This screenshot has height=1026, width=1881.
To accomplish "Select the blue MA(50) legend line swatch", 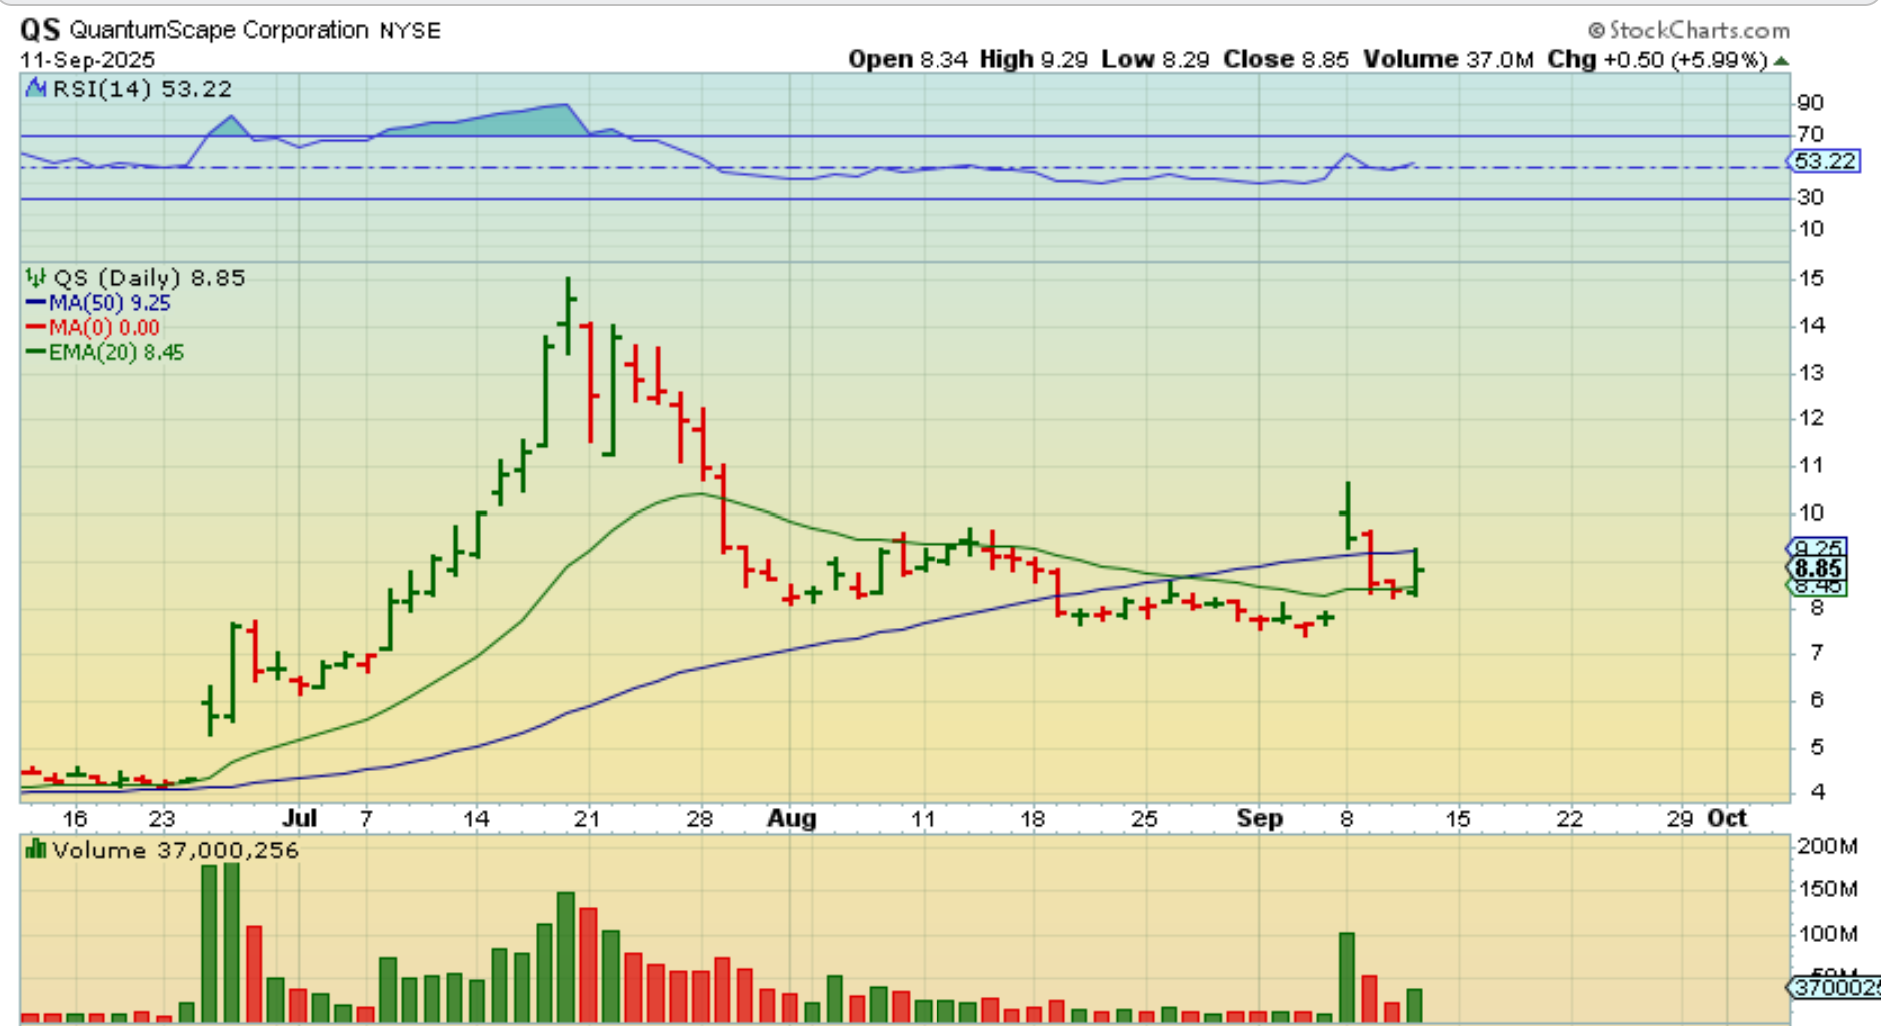I will point(36,303).
